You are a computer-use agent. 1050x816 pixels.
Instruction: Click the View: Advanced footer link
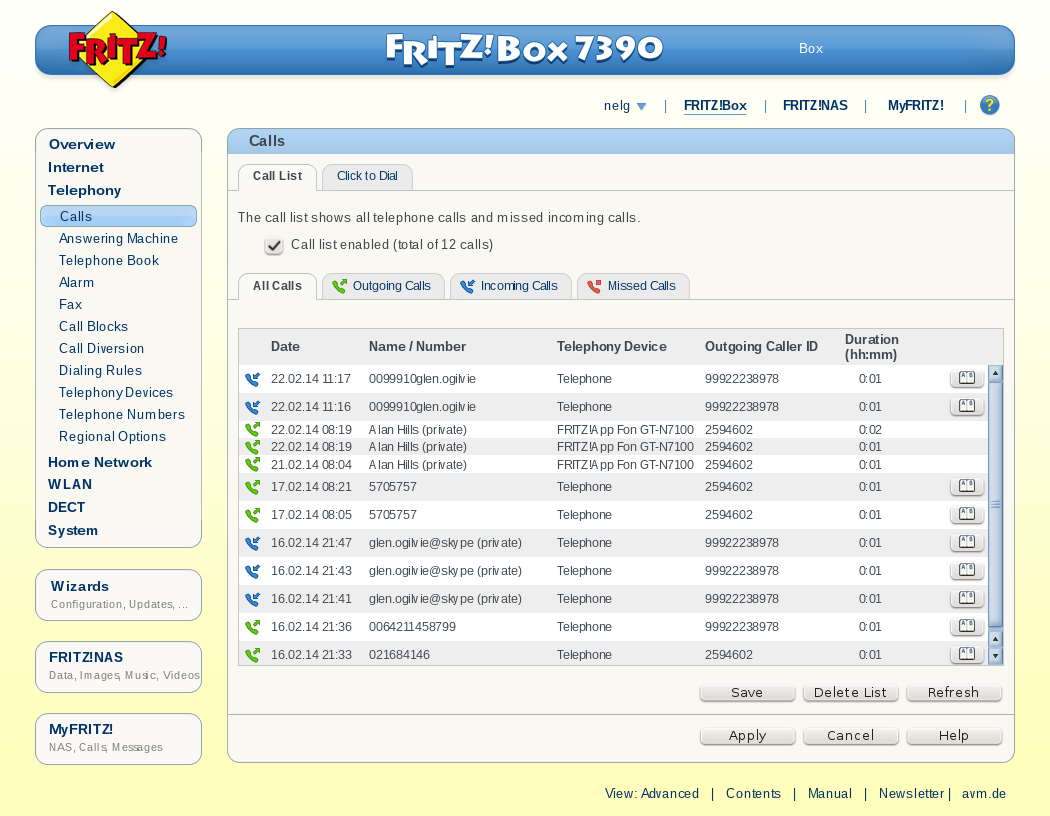click(652, 794)
